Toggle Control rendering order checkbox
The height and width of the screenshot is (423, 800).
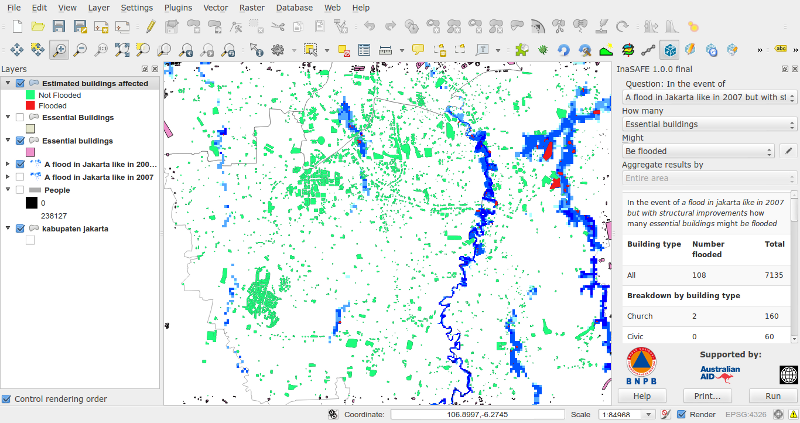pyautogui.click(x=7, y=399)
